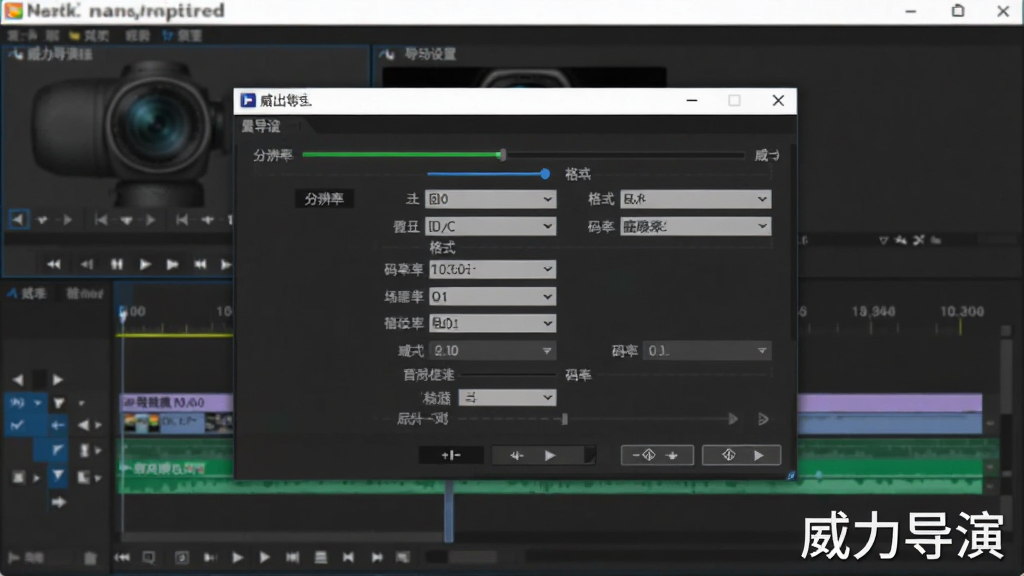
Task: Click the blue down-triangle icon on audio track header
Action: (57, 476)
